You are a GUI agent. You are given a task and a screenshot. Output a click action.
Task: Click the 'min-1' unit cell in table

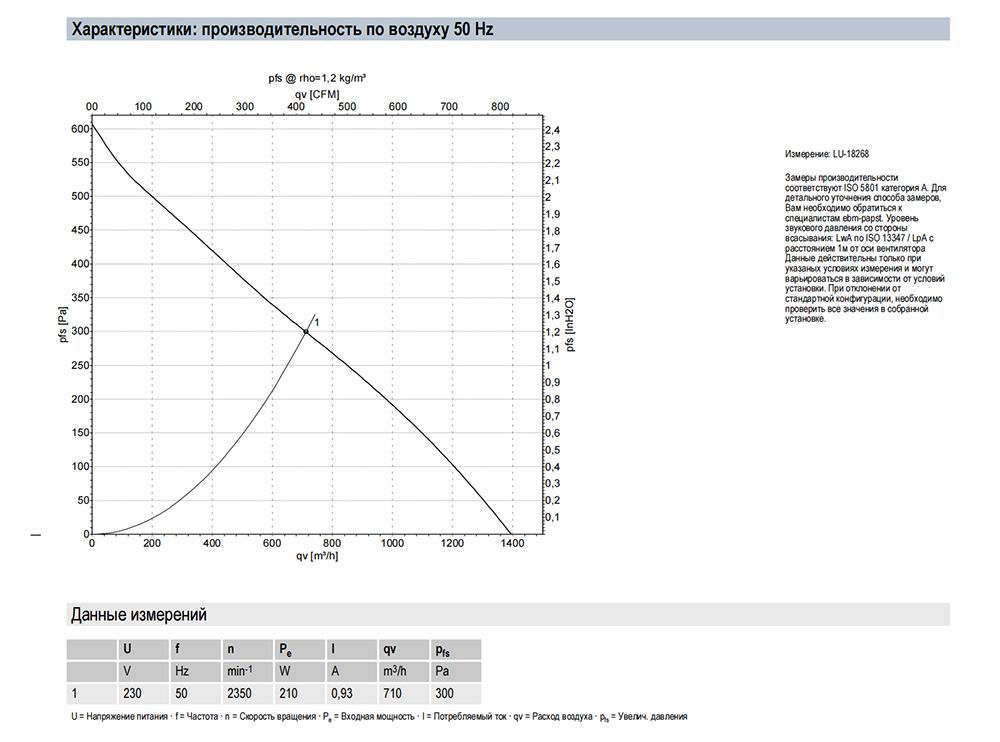click(x=240, y=671)
